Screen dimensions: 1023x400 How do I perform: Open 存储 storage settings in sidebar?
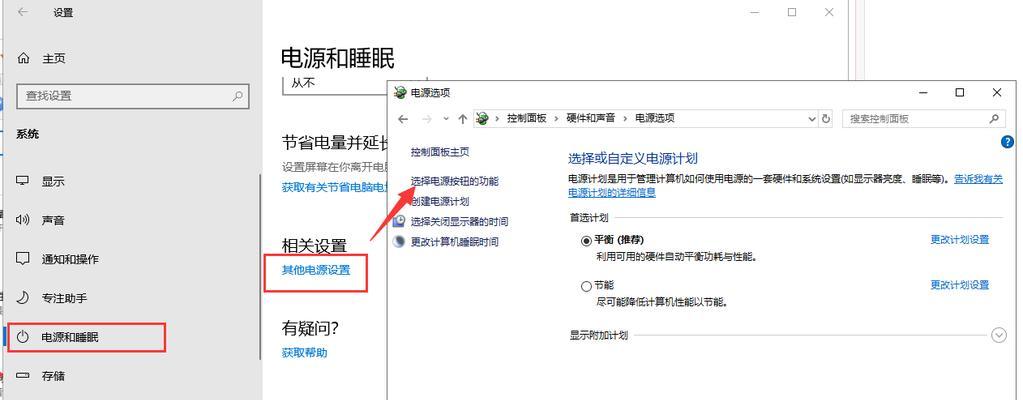pyautogui.click(x=53, y=376)
